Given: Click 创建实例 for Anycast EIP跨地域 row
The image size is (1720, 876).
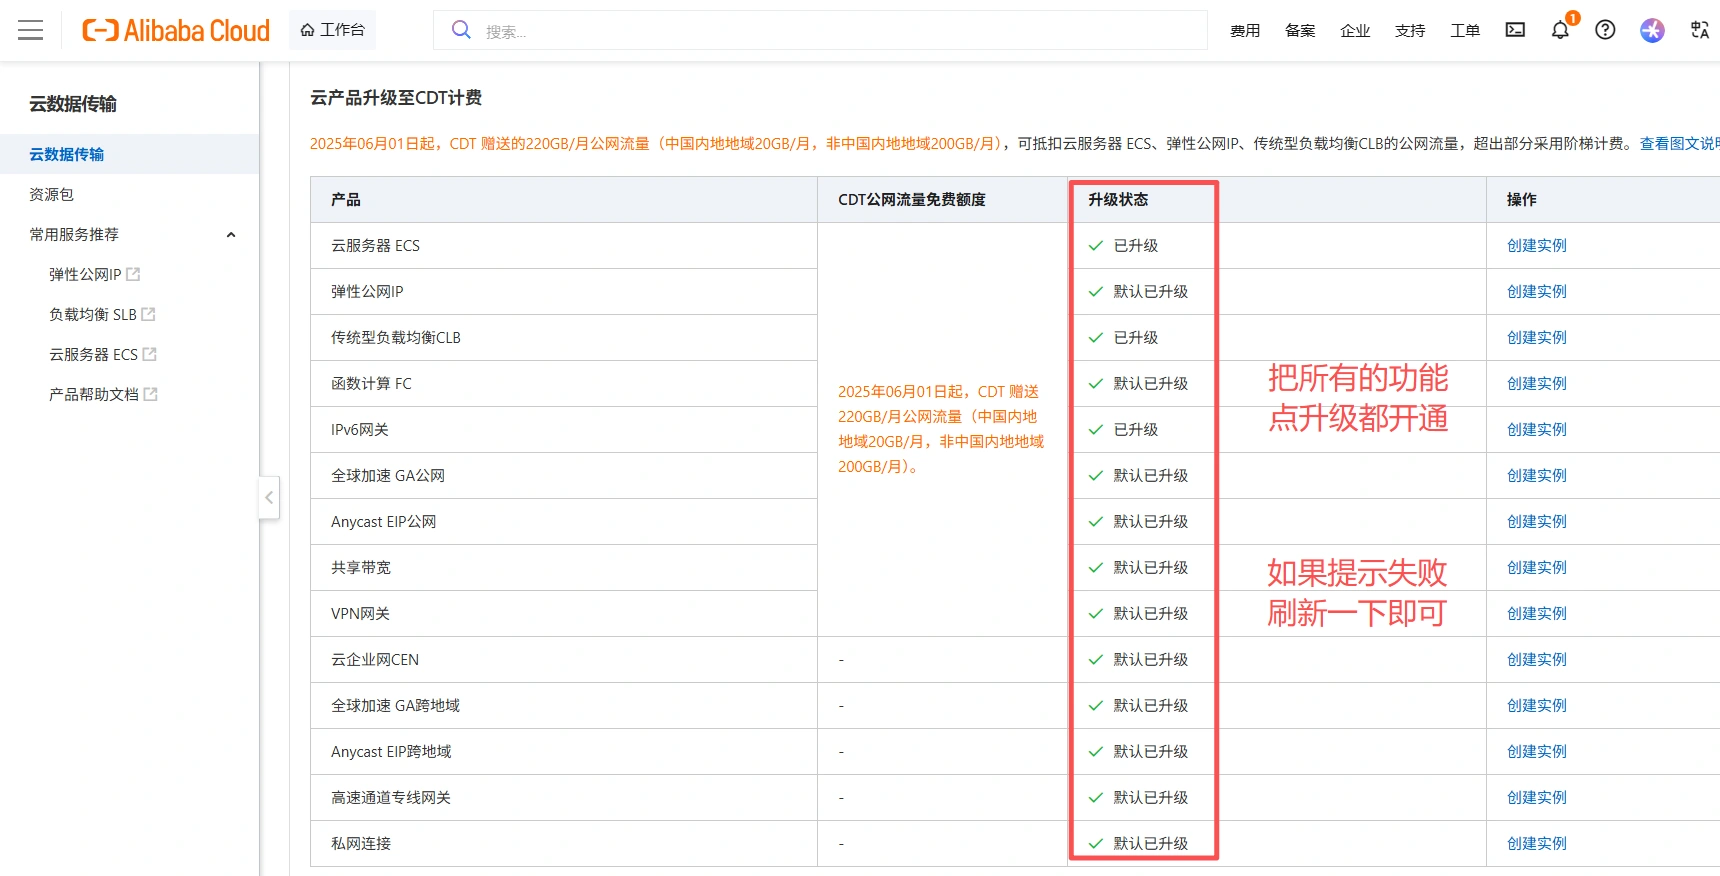Looking at the screenshot, I should click(x=1537, y=751).
